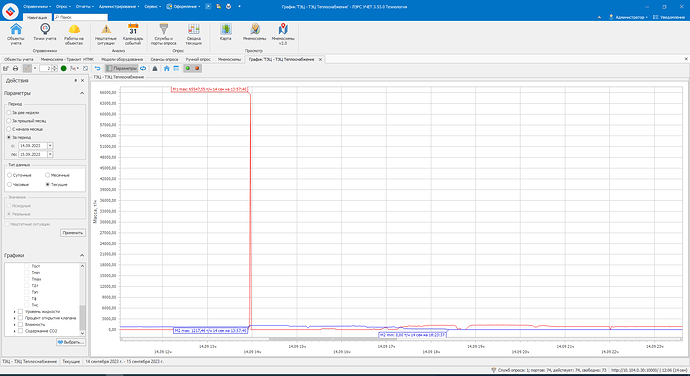Viewport: 690px width, 376px height.
Task: Toggle the Параметры toolbar button
Action: (121, 68)
